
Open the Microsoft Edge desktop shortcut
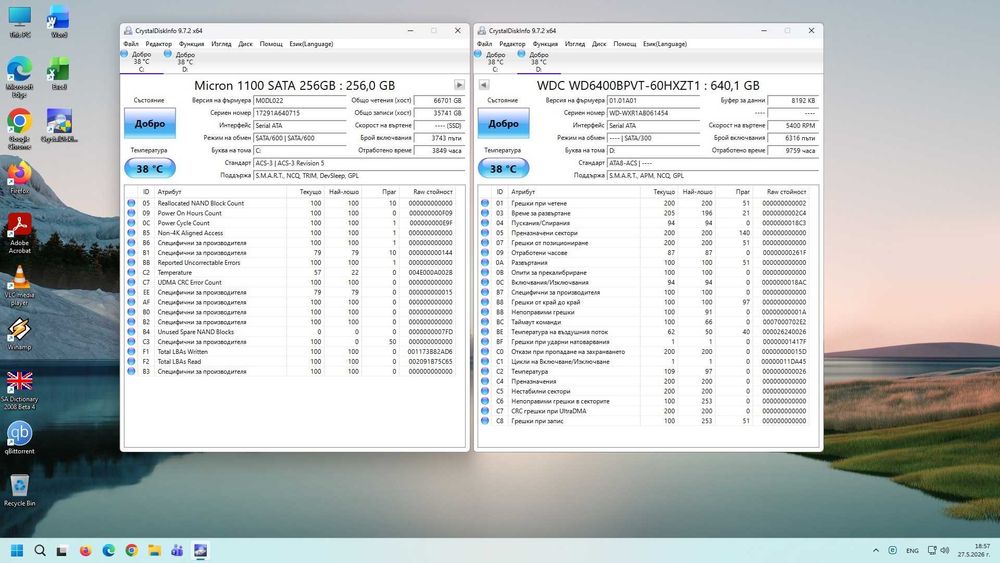[x=19, y=77]
